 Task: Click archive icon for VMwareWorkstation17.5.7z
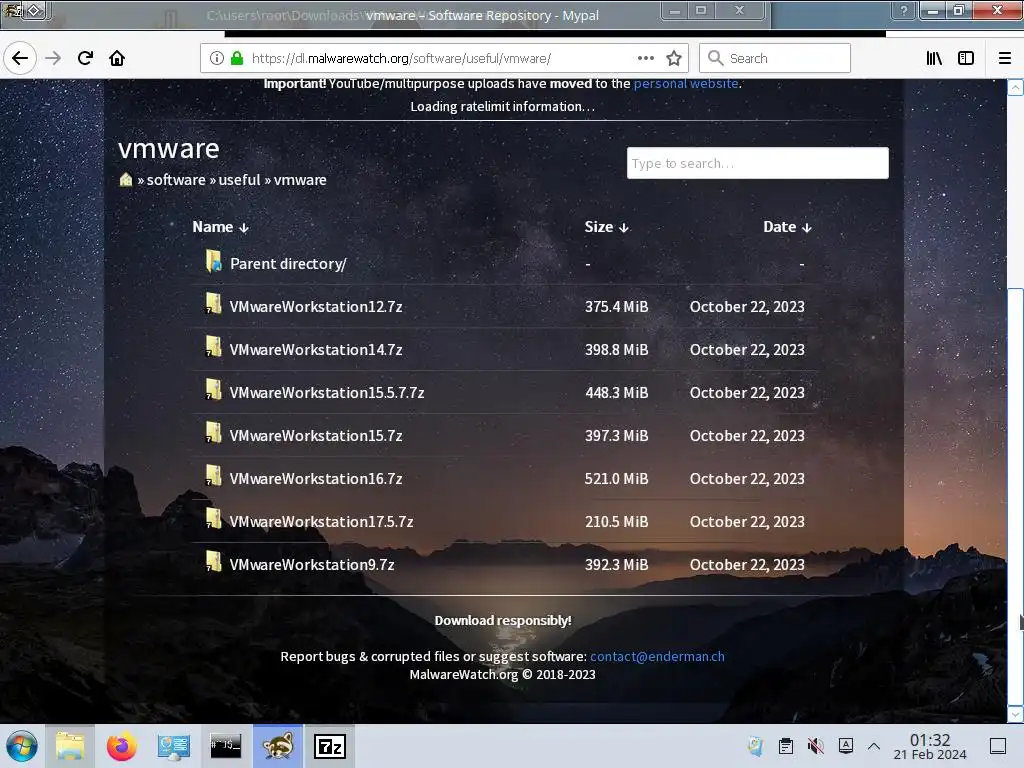(x=214, y=519)
